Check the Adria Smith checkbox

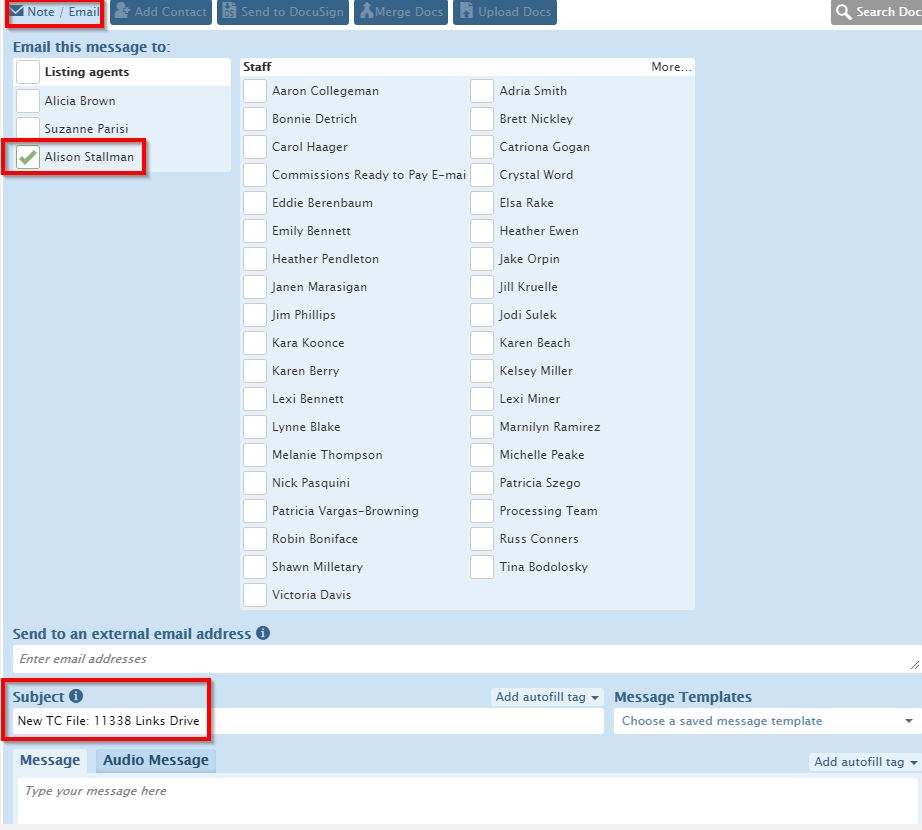482,91
